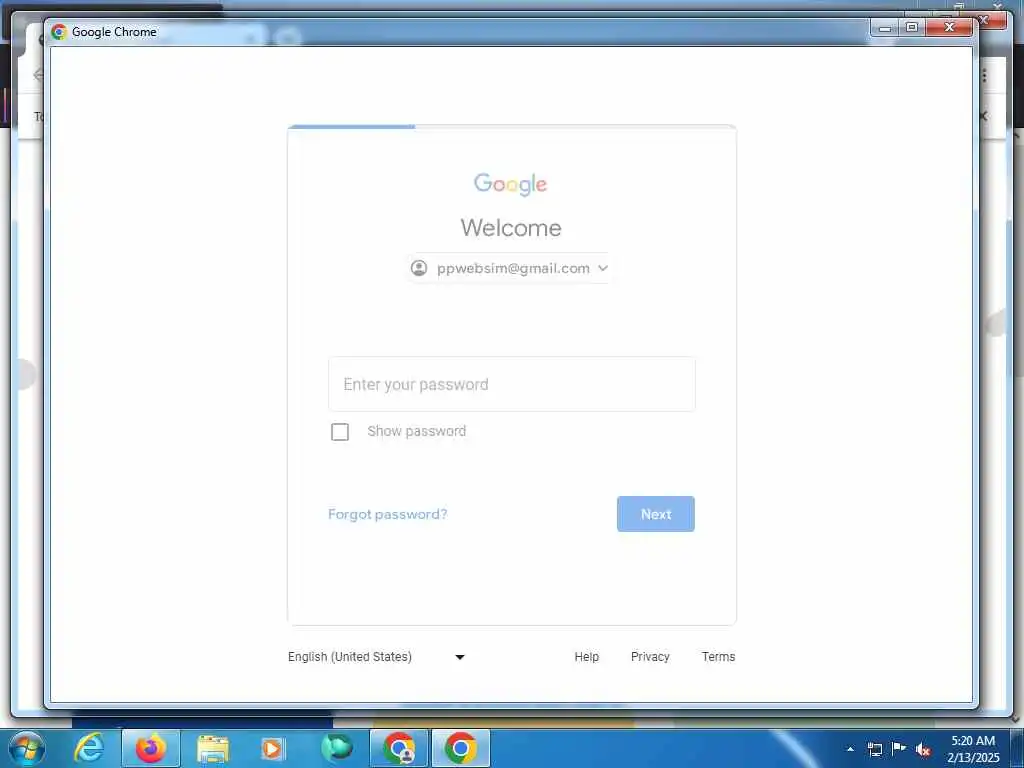1024x768 pixels.
Task: Click the Enter your password field
Action: [511, 384]
